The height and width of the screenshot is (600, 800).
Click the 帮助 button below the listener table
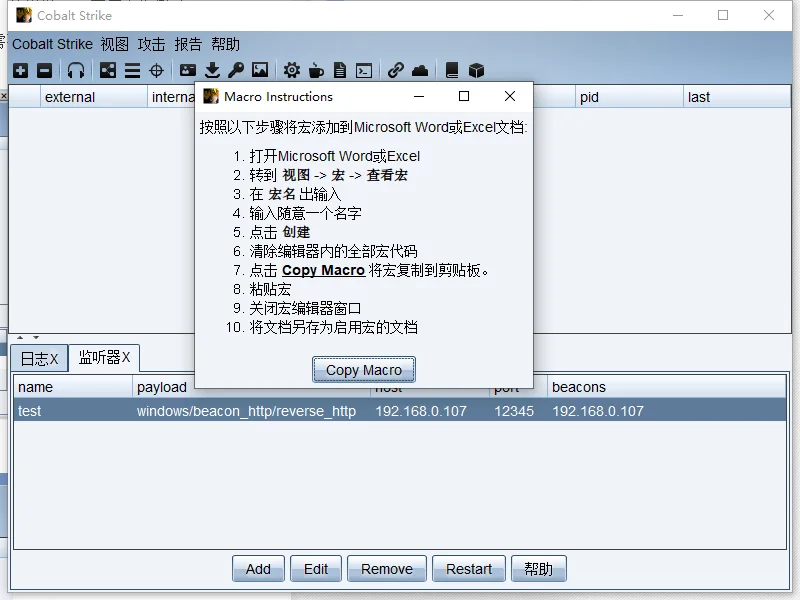[539, 569]
